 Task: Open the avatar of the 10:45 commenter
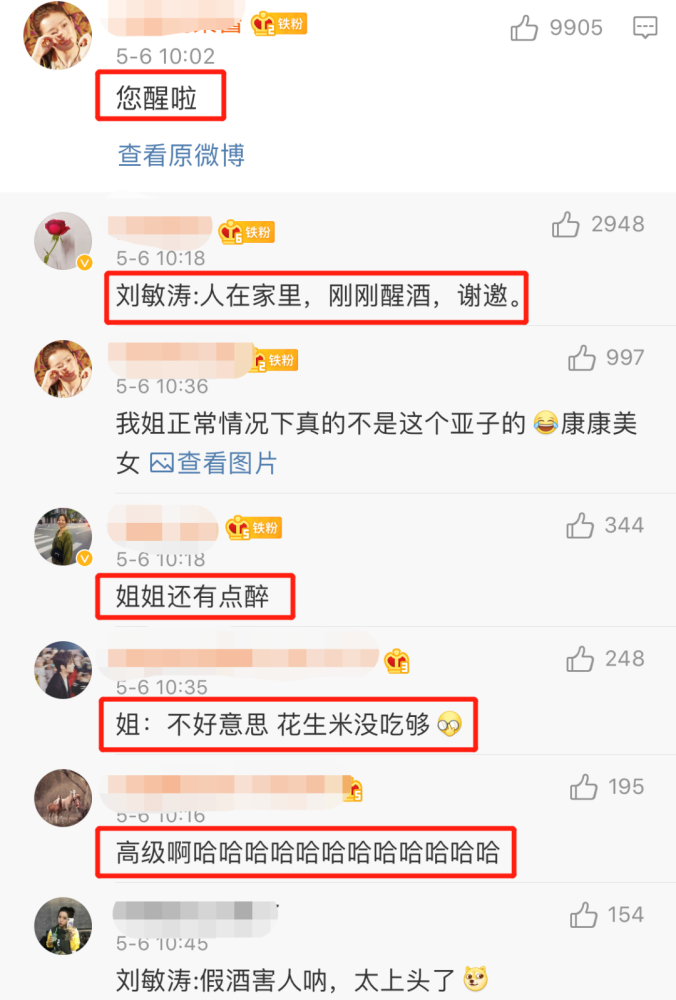click(62, 926)
